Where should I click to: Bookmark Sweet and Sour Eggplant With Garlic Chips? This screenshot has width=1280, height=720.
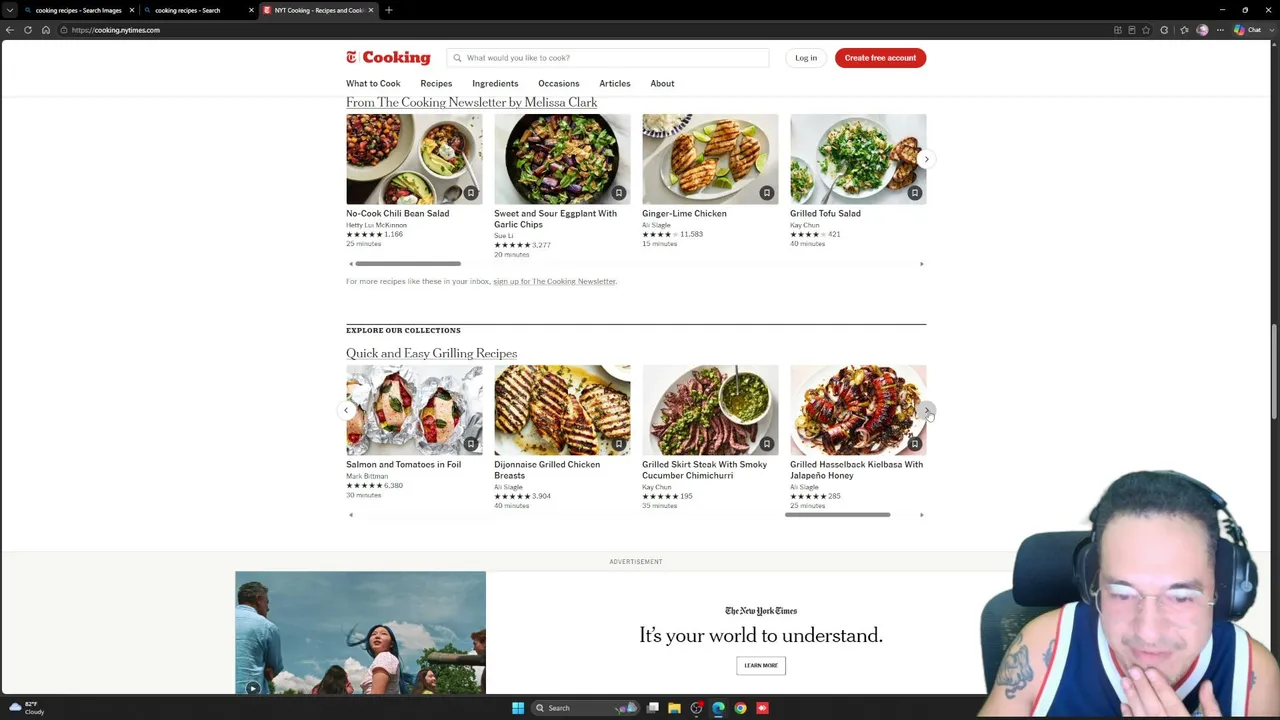(x=618, y=193)
